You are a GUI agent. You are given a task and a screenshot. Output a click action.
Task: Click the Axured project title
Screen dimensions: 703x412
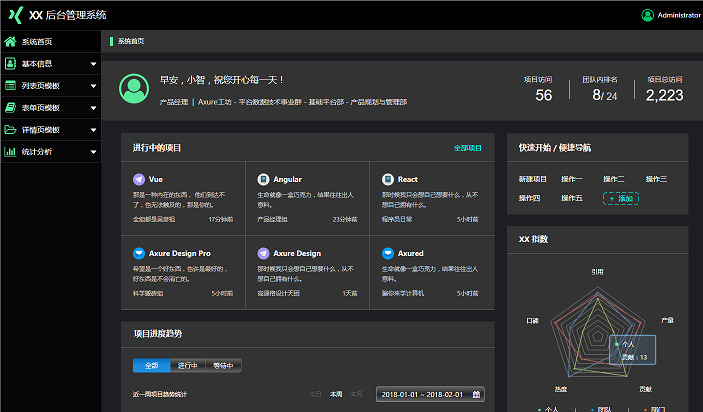pyautogui.click(x=411, y=254)
